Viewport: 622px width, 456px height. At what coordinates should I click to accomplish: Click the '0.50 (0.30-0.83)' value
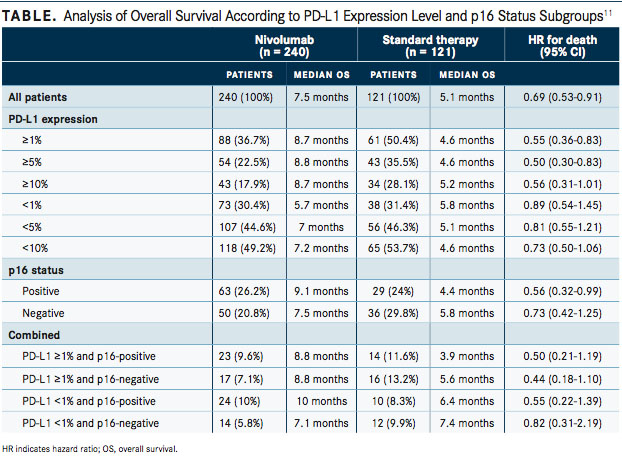pyautogui.click(x=562, y=162)
